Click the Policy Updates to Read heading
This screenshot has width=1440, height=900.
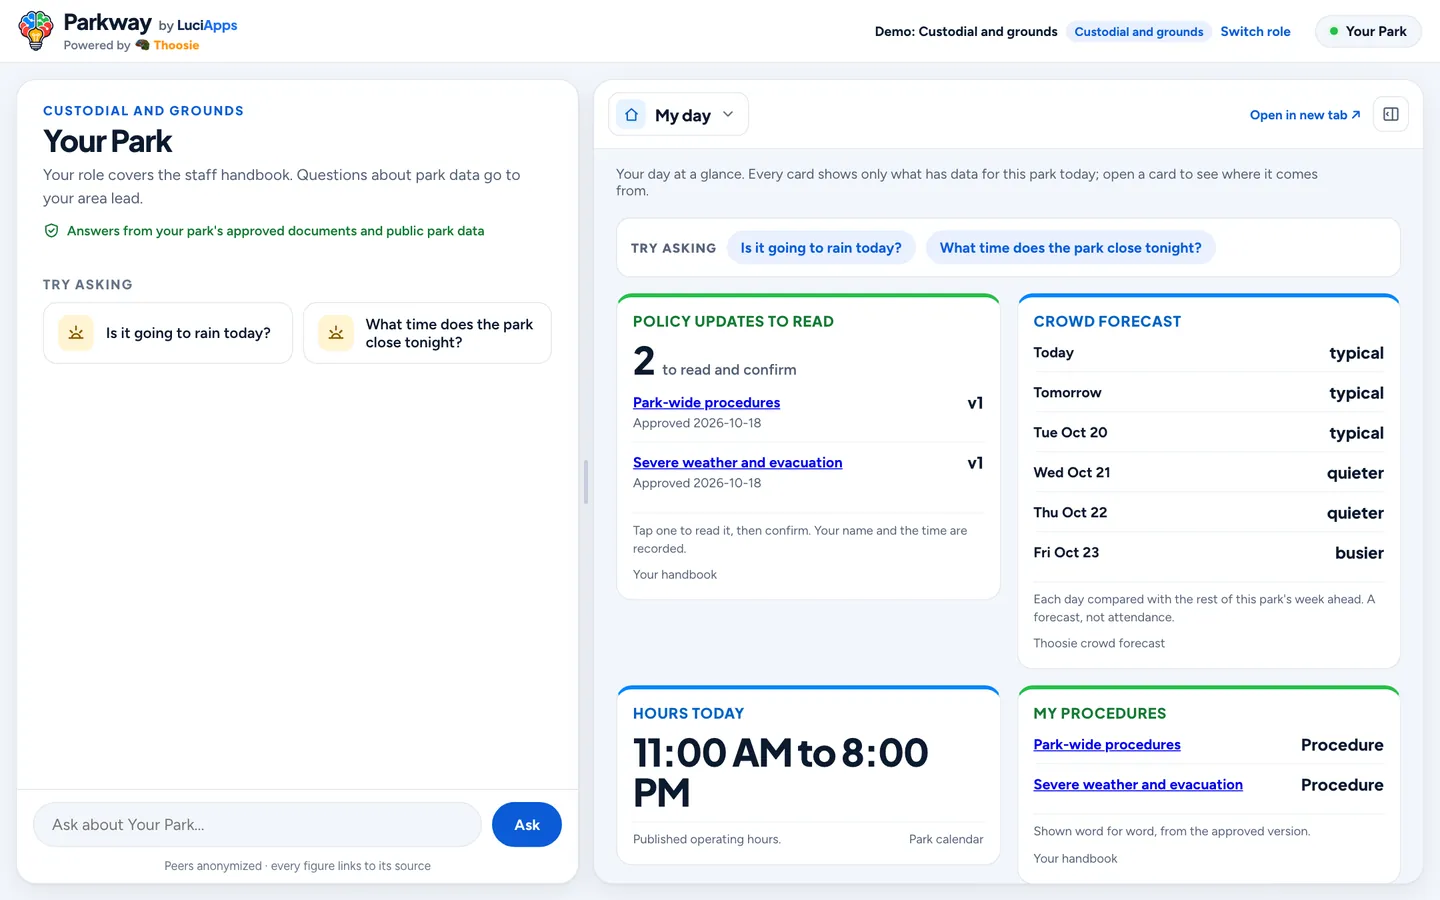click(733, 322)
